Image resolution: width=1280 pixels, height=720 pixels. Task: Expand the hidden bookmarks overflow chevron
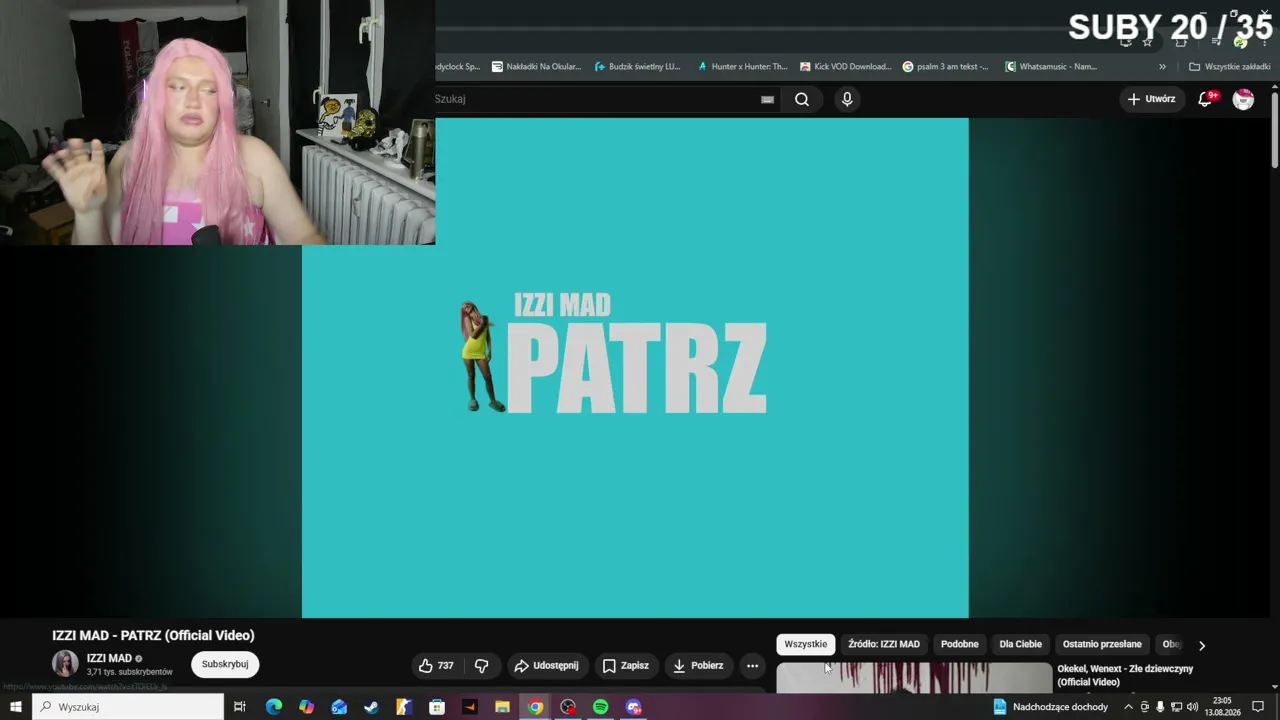tap(1162, 67)
